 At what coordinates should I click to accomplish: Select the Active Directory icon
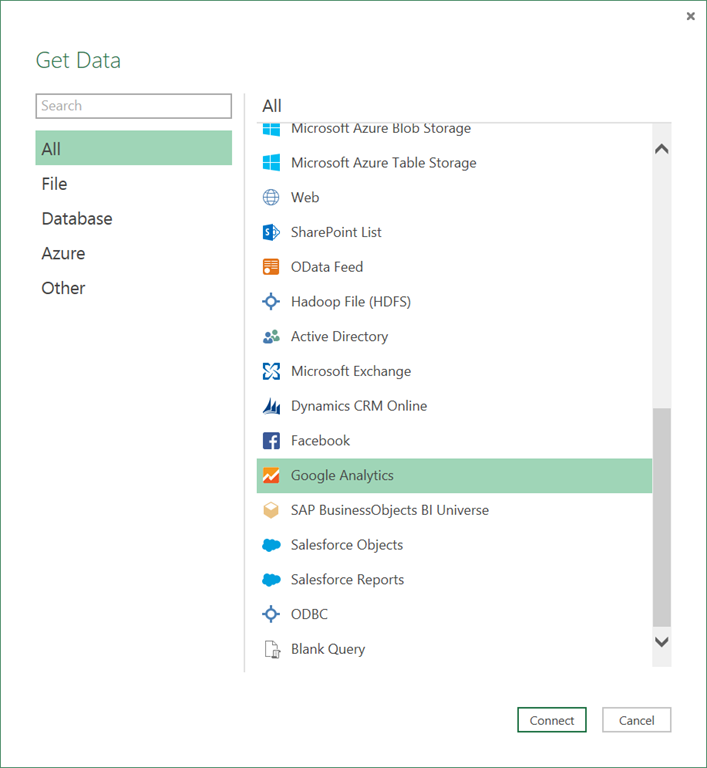pos(271,337)
